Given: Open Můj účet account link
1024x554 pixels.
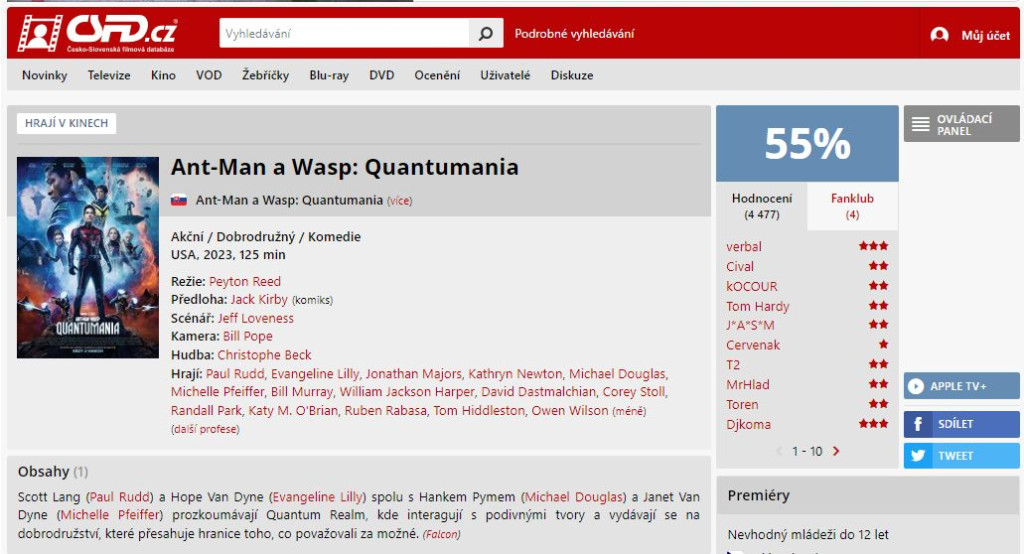Looking at the screenshot, I should coord(985,35).
